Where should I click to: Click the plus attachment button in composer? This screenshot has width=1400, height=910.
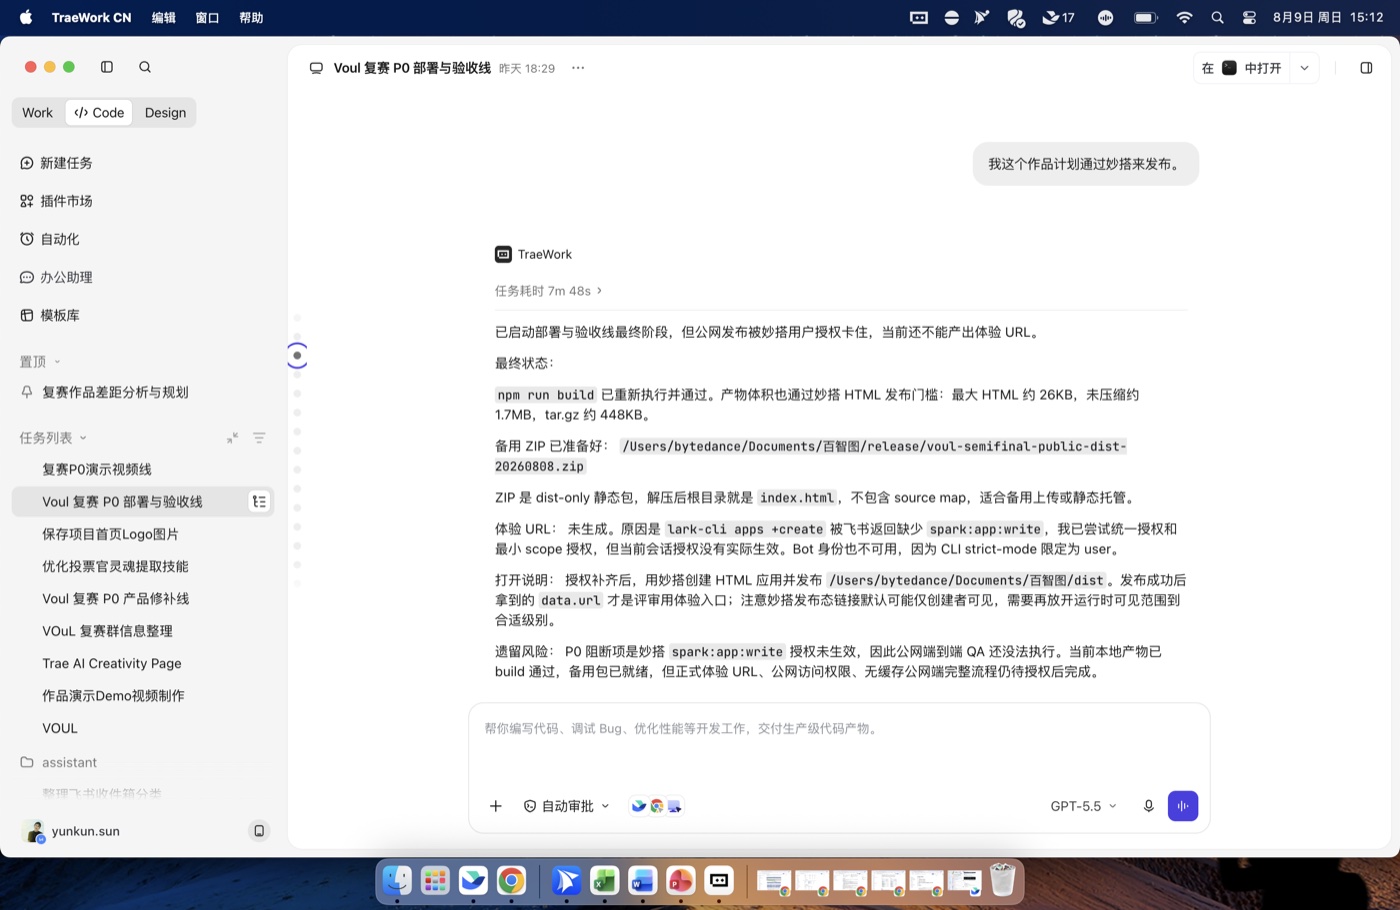click(x=496, y=806)
